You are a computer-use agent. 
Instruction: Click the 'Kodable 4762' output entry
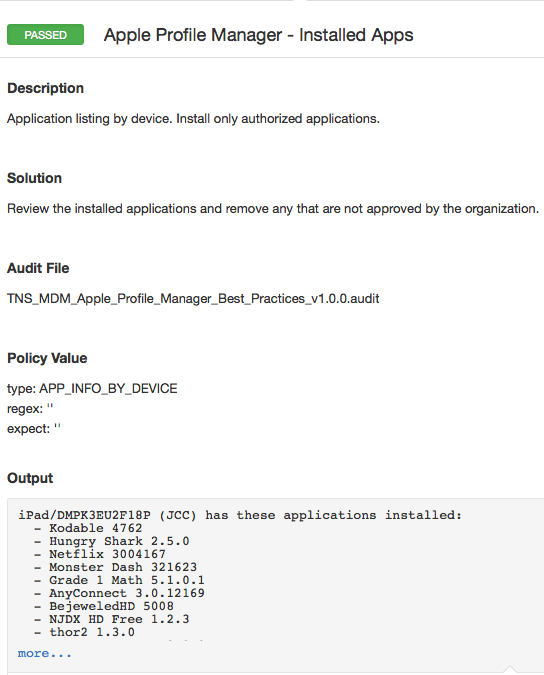click(x=96, y=528)
